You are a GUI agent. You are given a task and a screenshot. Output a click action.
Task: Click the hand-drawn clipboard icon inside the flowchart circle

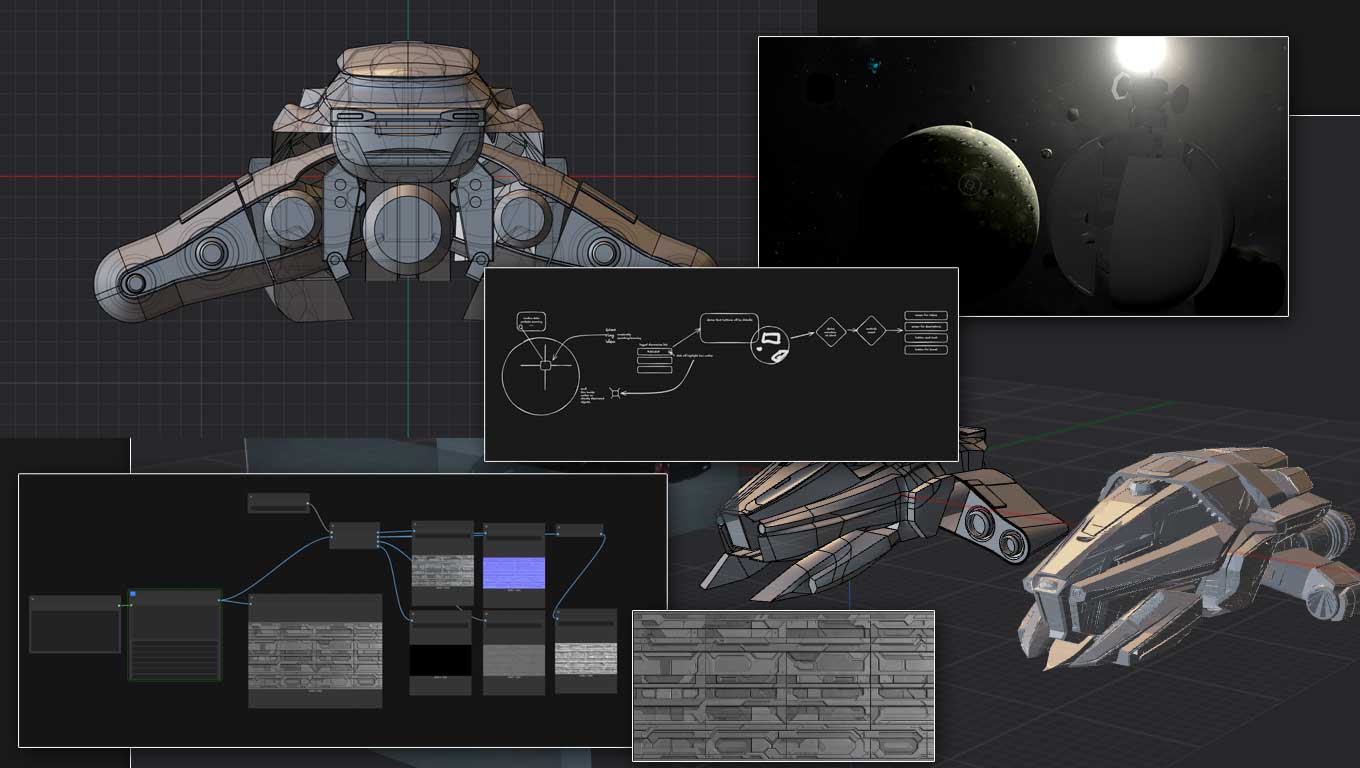point(770,338)
